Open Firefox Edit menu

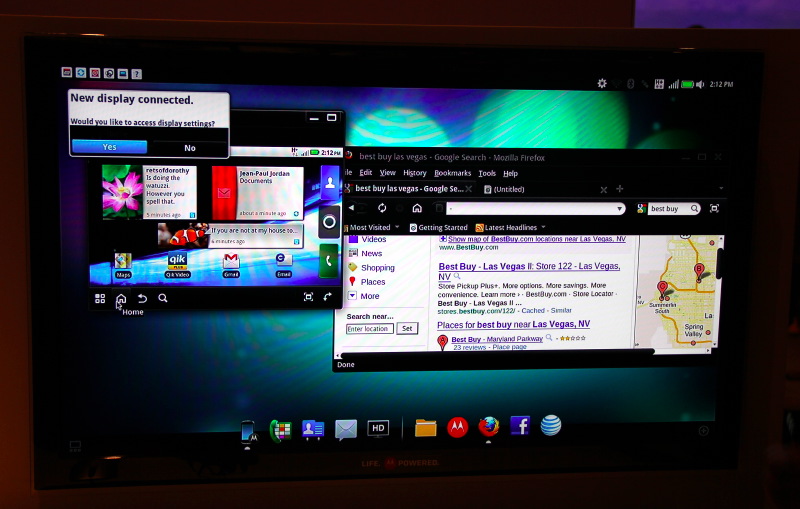(366, 173)
